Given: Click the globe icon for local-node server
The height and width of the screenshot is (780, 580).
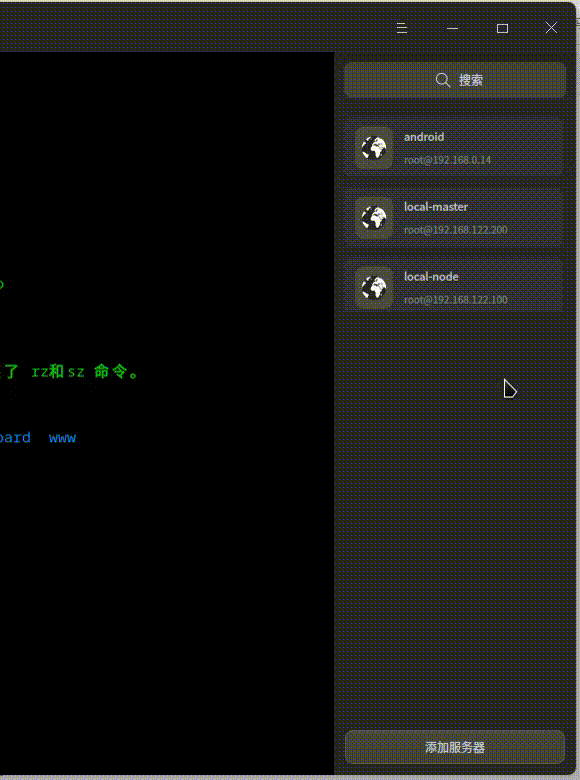Looking at the screenshot, I should (x=374, y=288).
